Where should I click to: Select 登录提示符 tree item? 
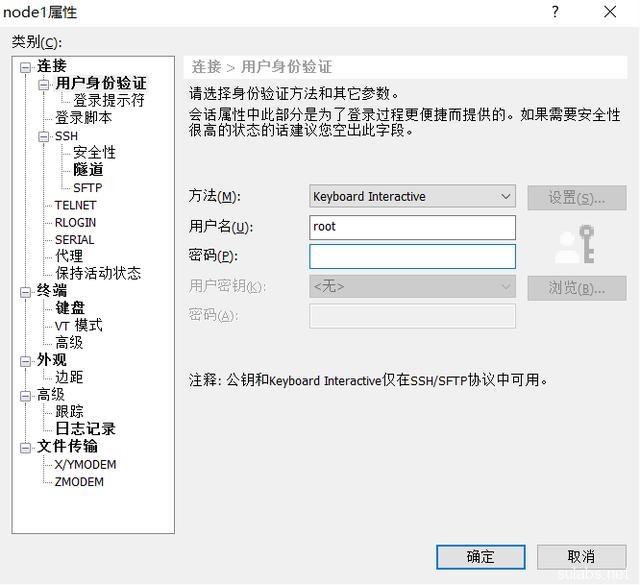pos(109,100)
